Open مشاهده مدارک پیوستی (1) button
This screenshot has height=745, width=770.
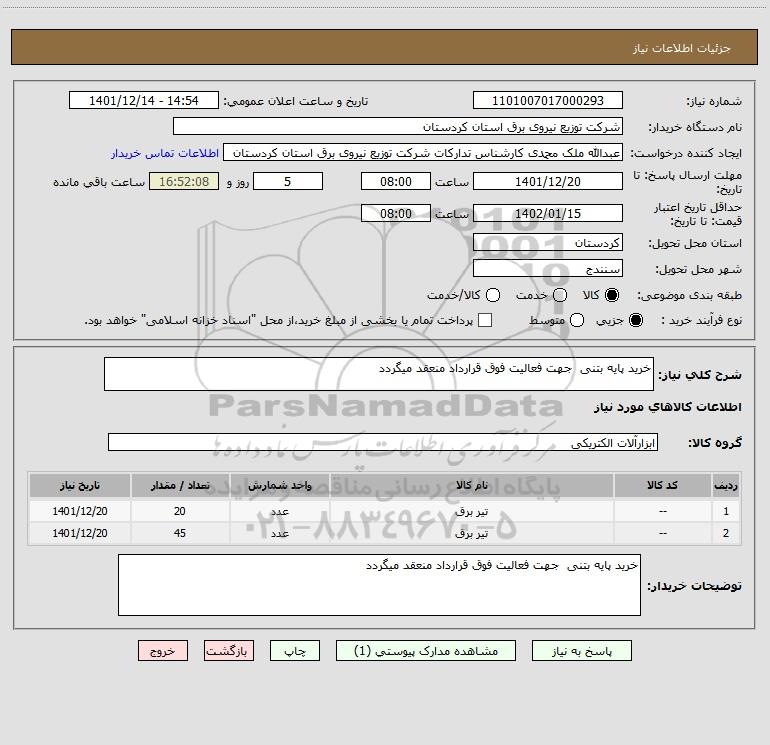coord(426,651)
